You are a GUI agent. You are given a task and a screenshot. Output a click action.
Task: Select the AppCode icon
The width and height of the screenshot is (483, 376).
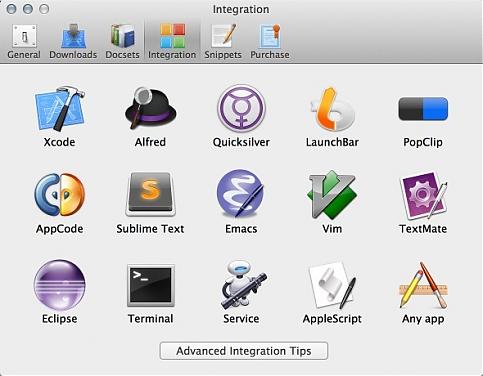pyautogui.click(x=60, y=195)
